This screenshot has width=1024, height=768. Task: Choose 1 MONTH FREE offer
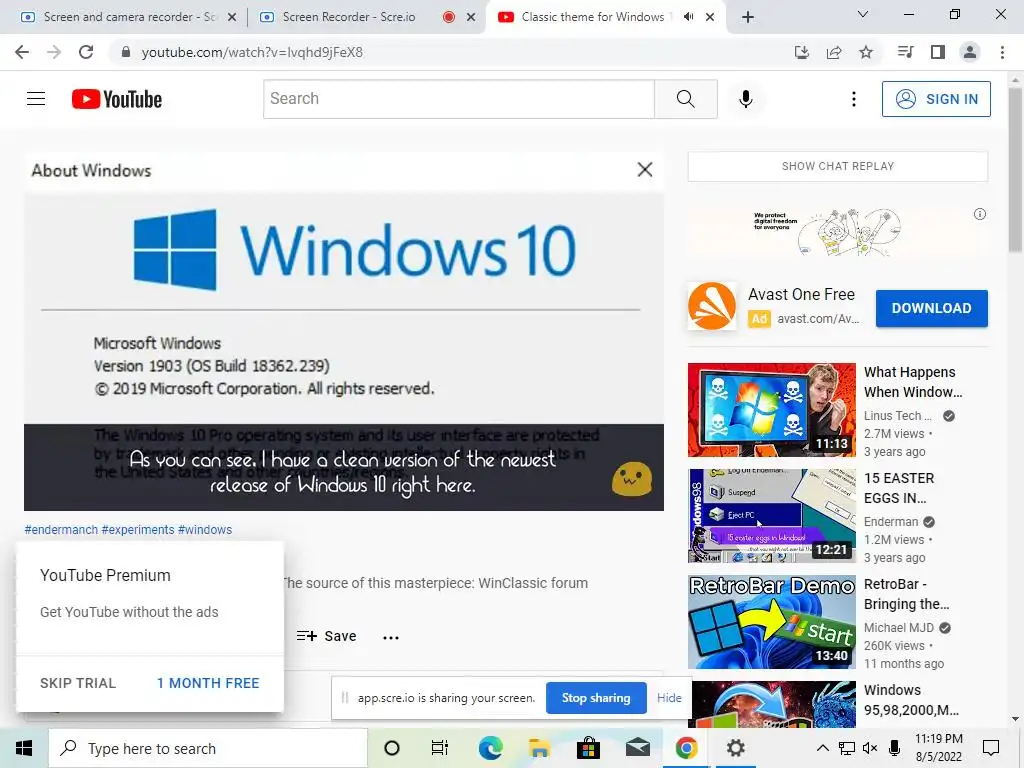coord(208,683)
